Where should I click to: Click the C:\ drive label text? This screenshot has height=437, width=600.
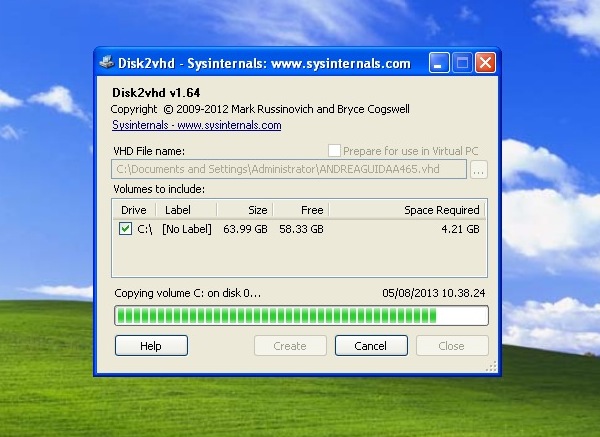click(x=145, y=229)
